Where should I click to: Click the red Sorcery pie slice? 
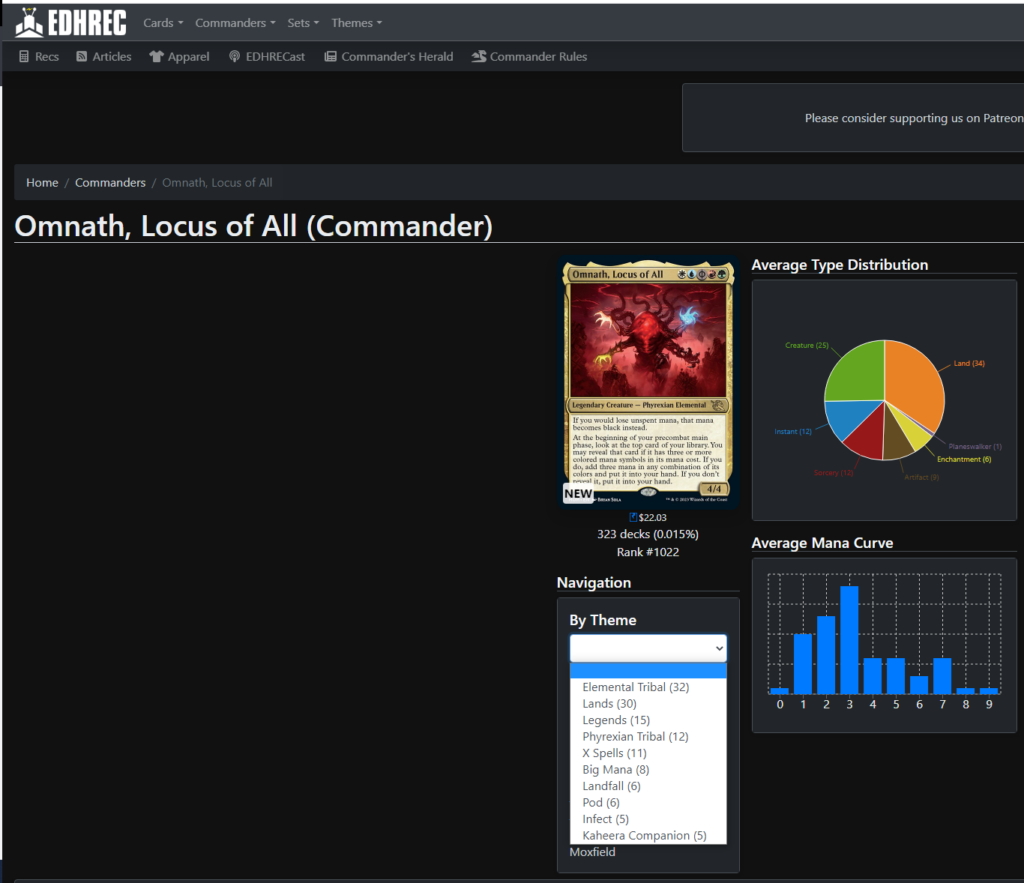[x=866, y=436]
